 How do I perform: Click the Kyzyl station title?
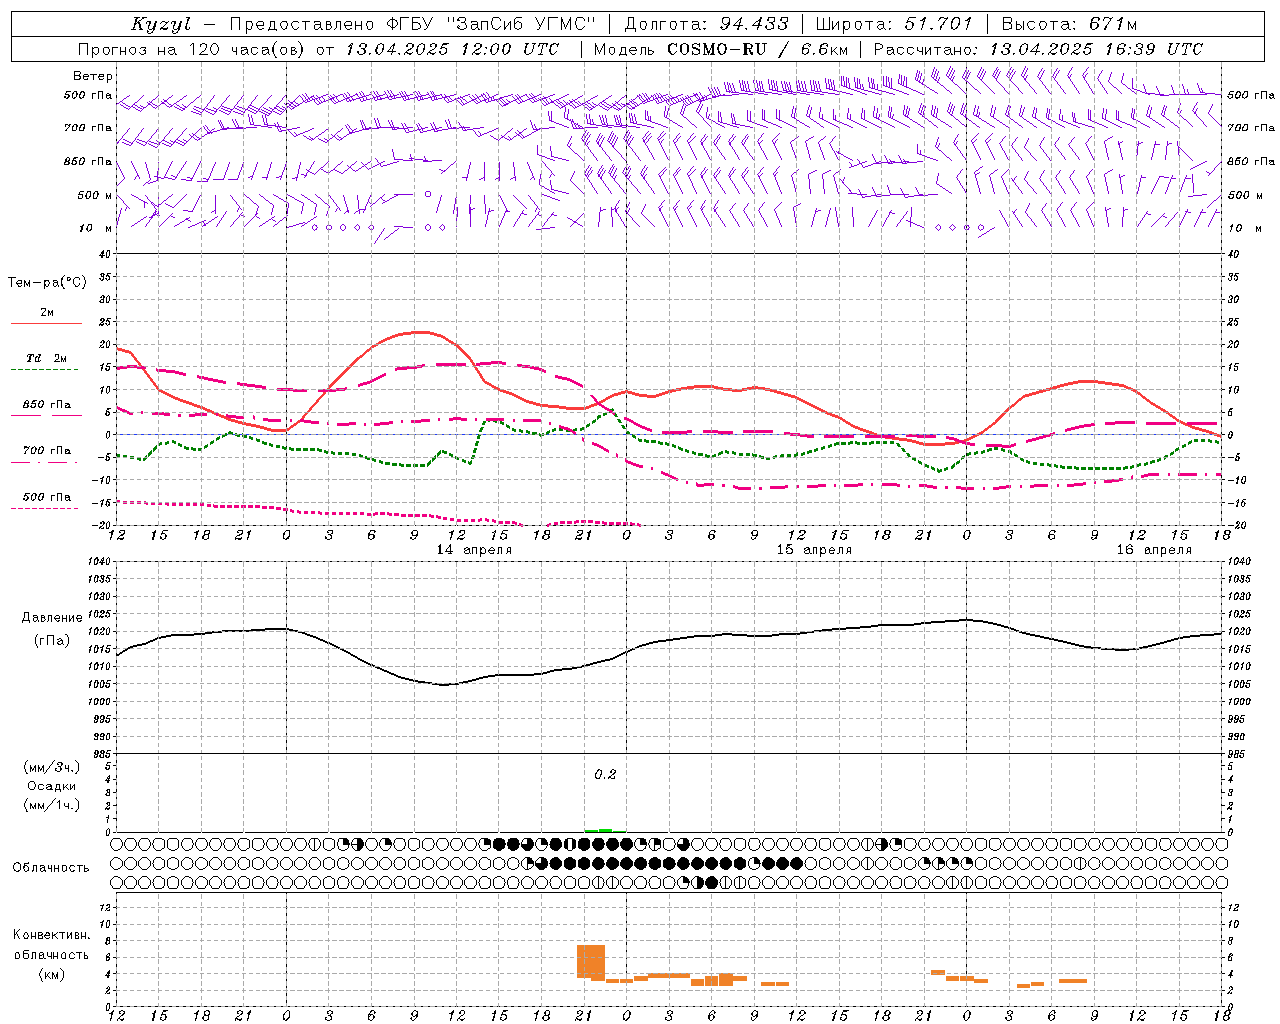click(x=161, y=24)
